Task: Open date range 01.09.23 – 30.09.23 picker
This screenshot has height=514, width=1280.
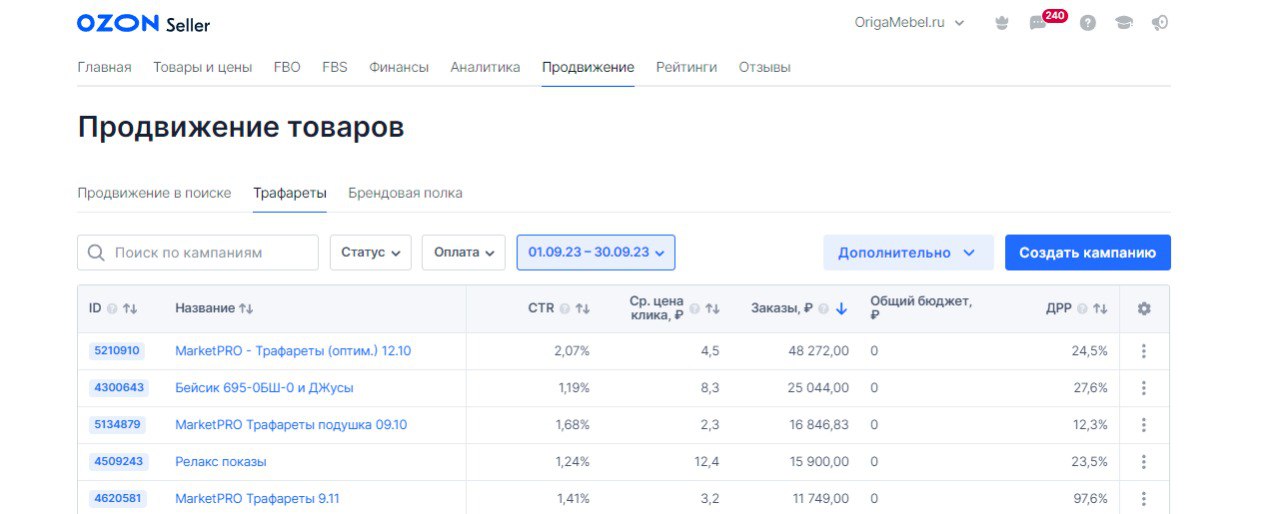Action: click(x=596, y=253)
